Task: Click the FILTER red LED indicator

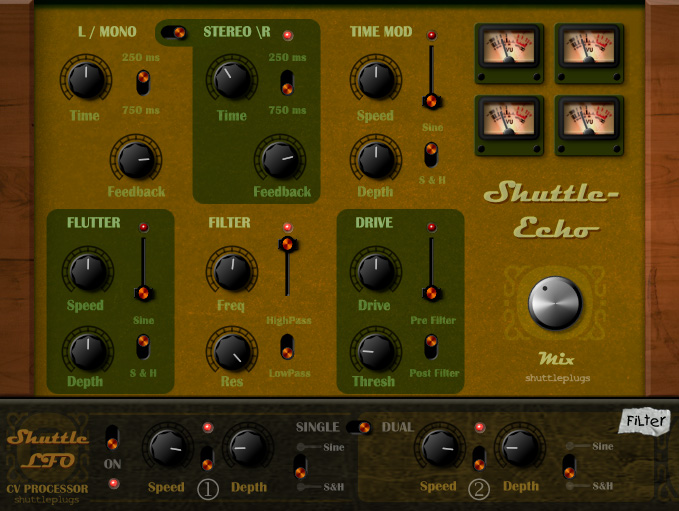Action: [x=287, y=227]
